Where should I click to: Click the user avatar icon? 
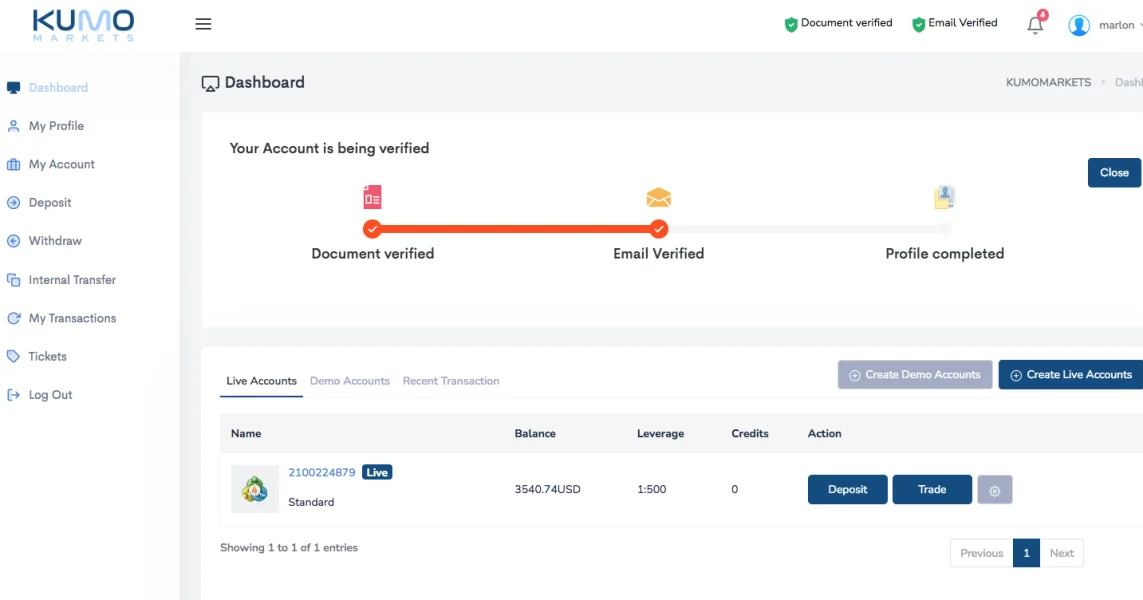point(1078,25)
